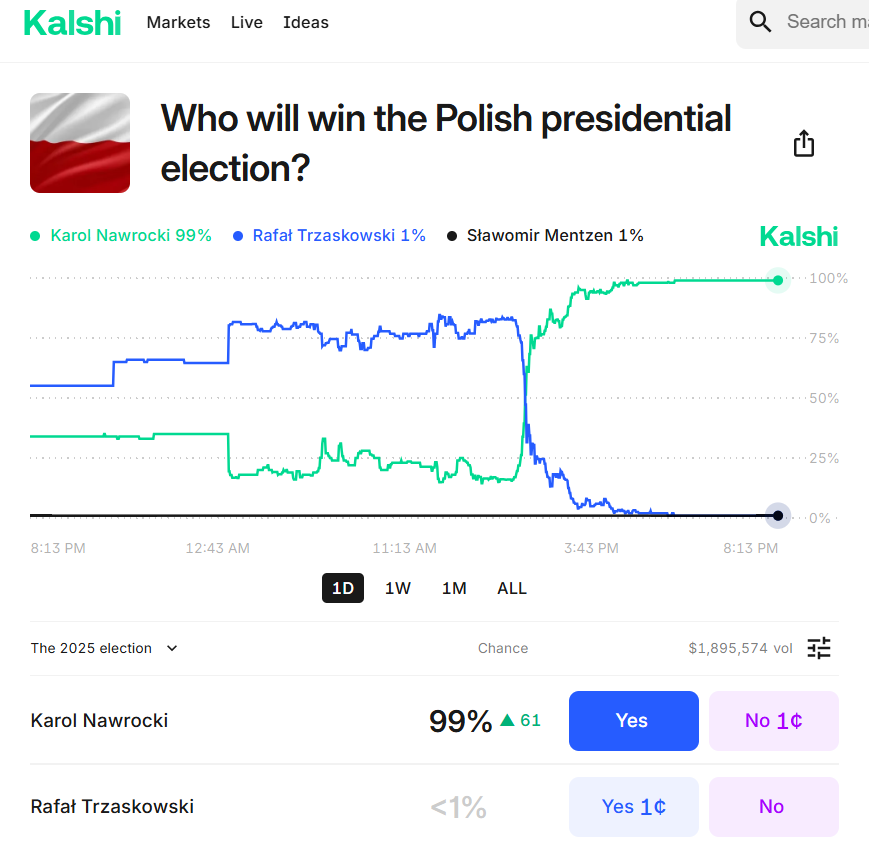Expand The 2025 election dropdown
Image resolution: width=869 pixels, height=845 pixels.
coord(104,648)
